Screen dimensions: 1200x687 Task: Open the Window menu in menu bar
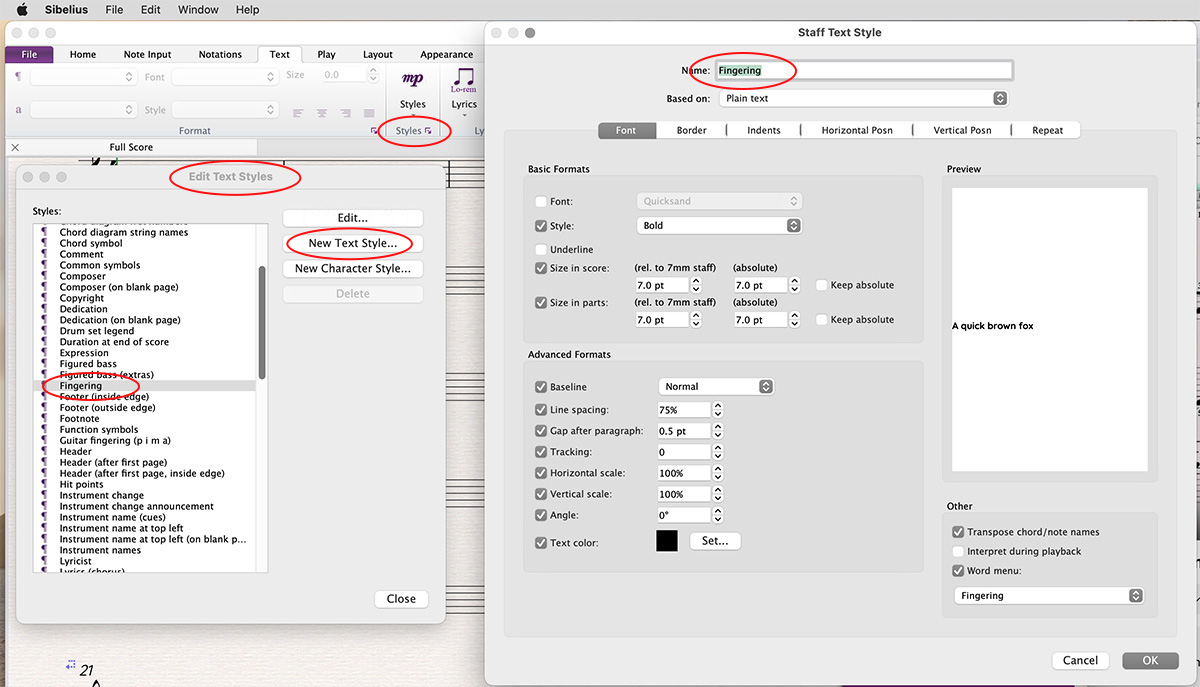coord(198,10)
